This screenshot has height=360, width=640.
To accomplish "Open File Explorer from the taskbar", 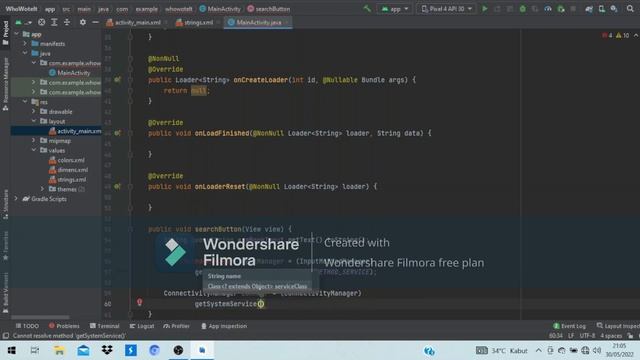I will [59, 351].
